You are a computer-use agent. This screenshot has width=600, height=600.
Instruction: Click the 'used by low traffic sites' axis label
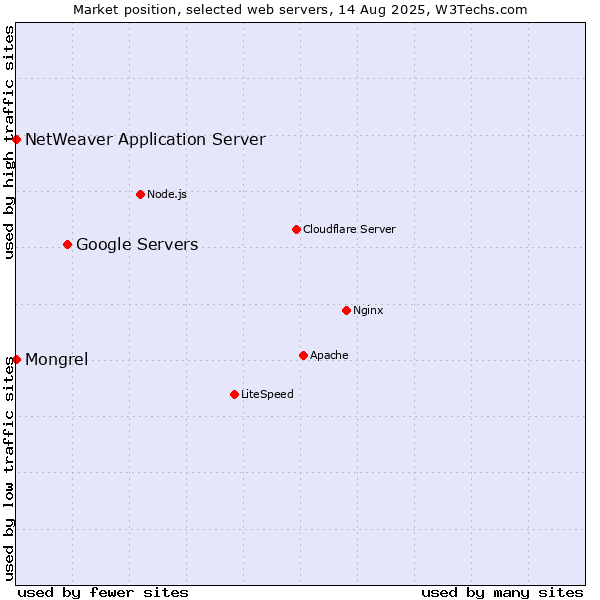coord(8,469)
